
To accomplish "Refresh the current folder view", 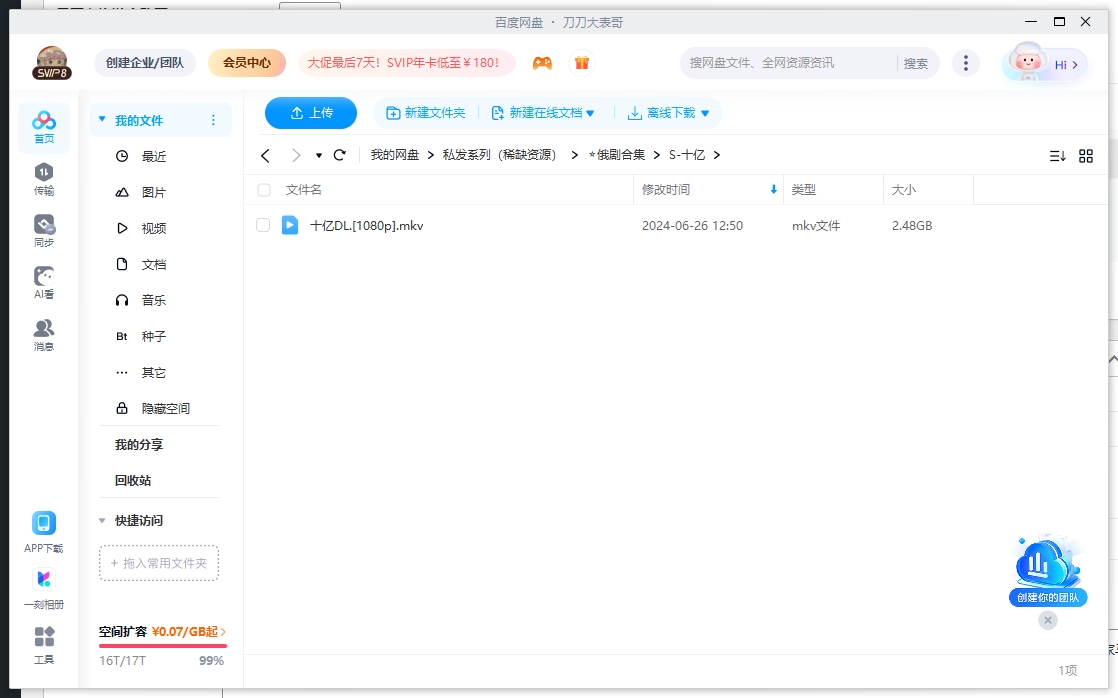I will (x=339, y=155).
